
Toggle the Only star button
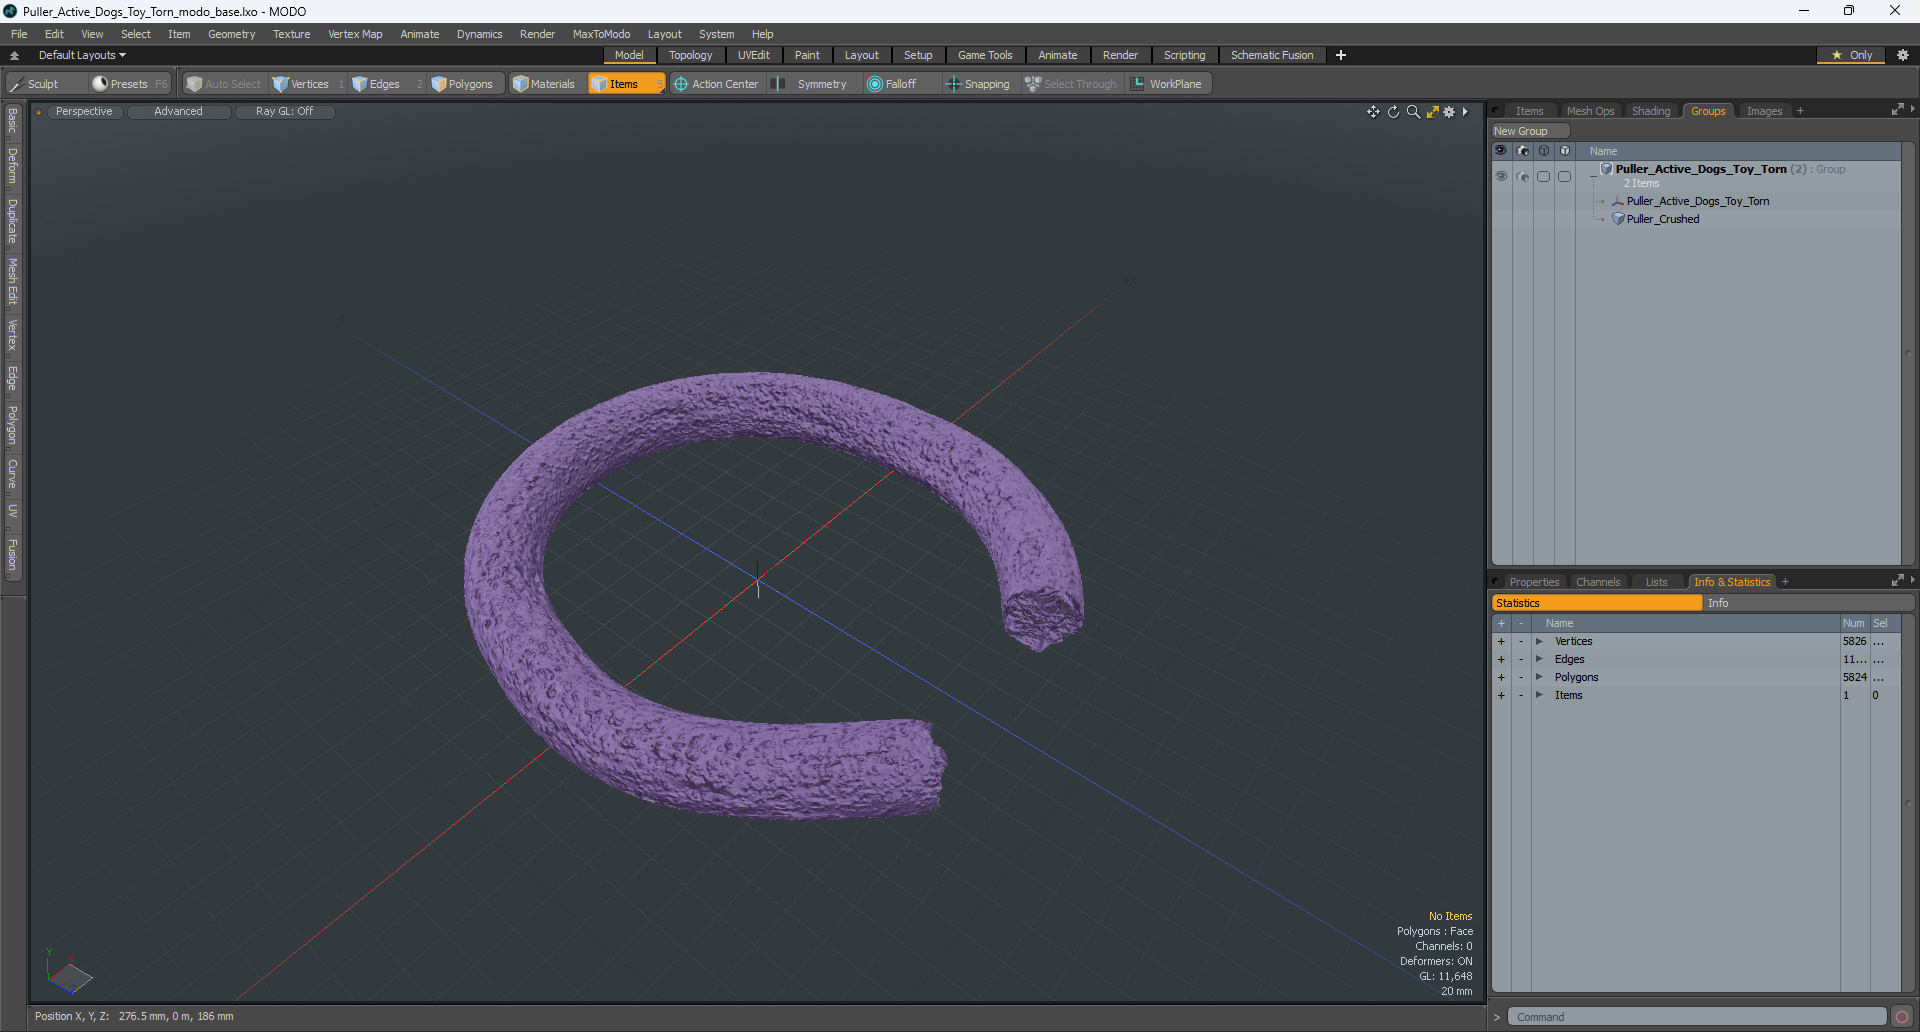(1852, 55)
